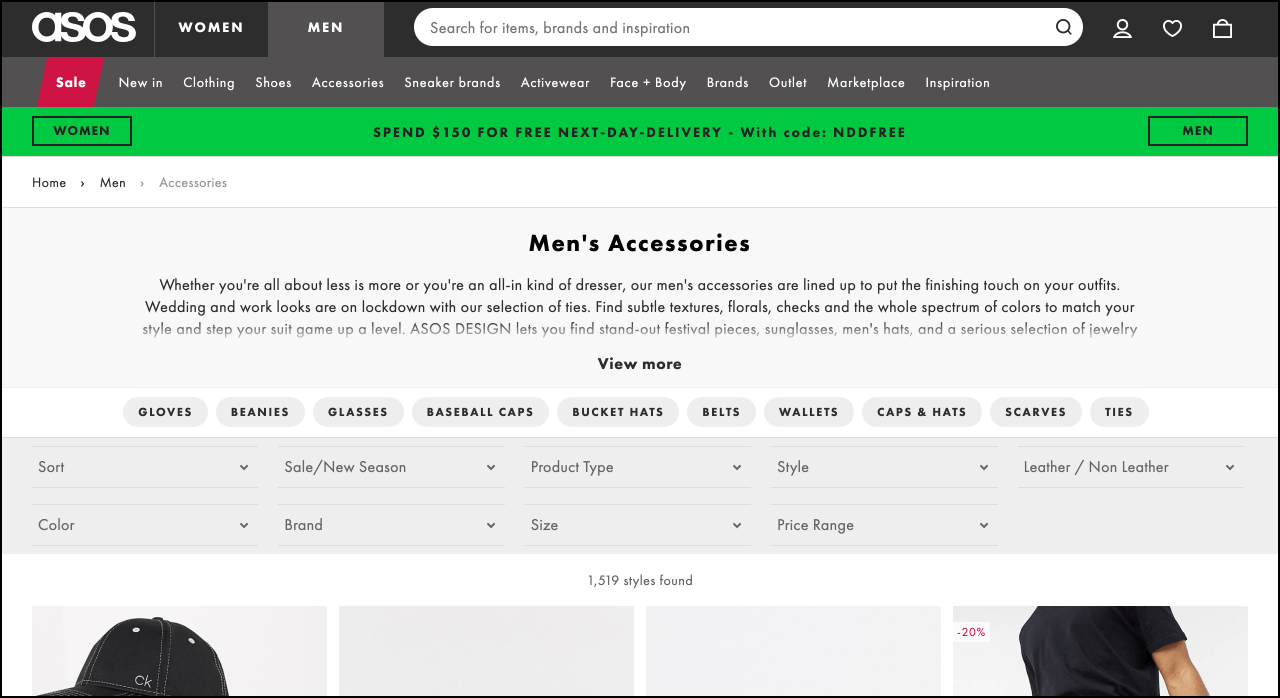The height and width of the screenshot is (698, 1280).
Task: Open the shopping bag icon
Action: pos(1222,28)
